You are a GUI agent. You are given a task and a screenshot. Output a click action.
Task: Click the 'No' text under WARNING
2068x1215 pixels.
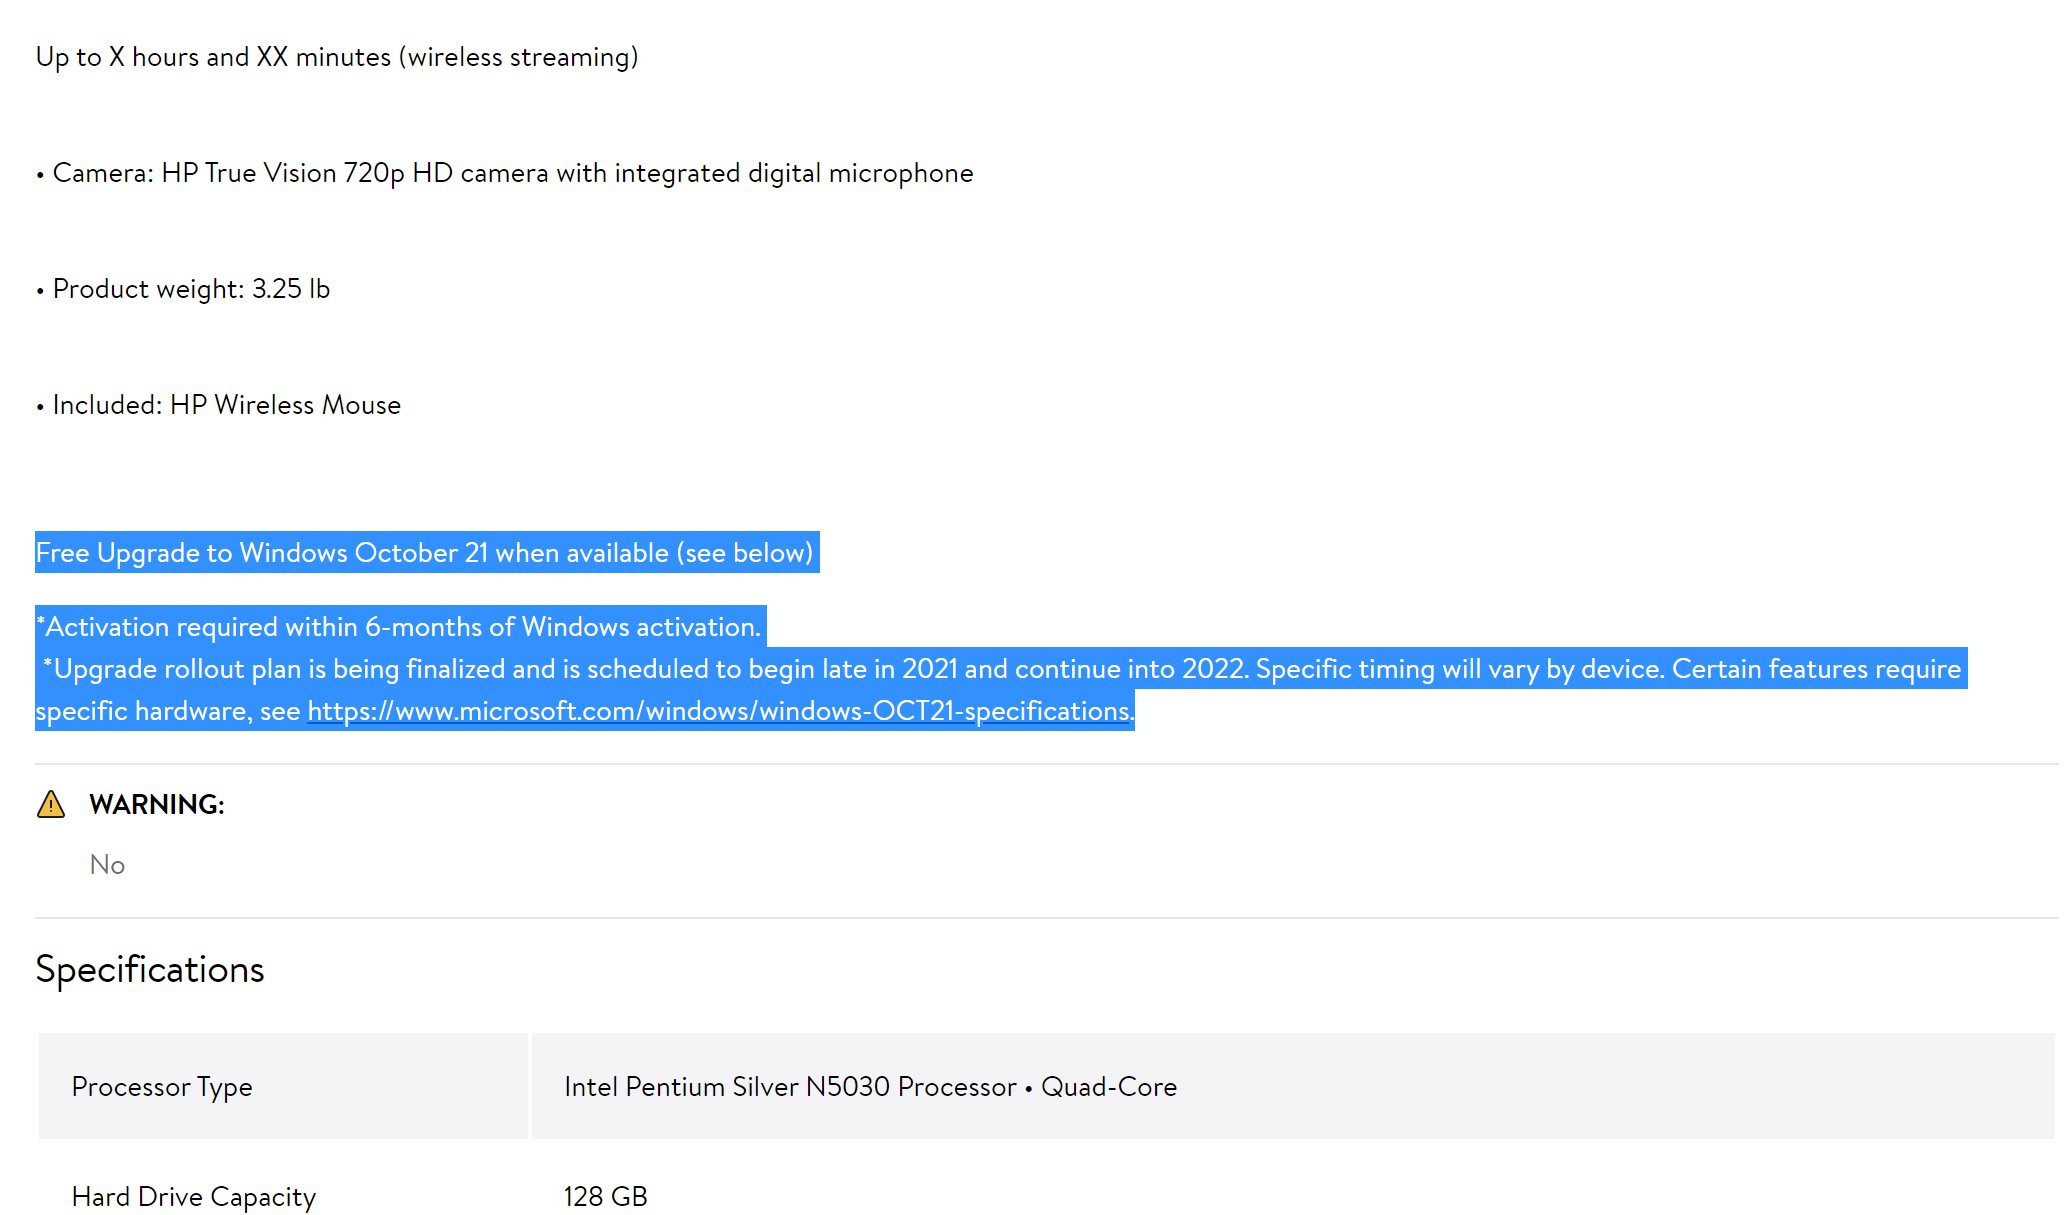coord(107,864)
